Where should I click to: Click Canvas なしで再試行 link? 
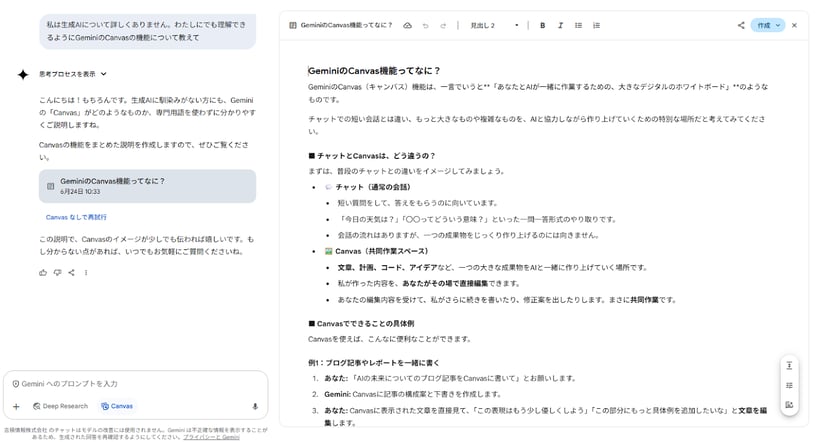76,217
